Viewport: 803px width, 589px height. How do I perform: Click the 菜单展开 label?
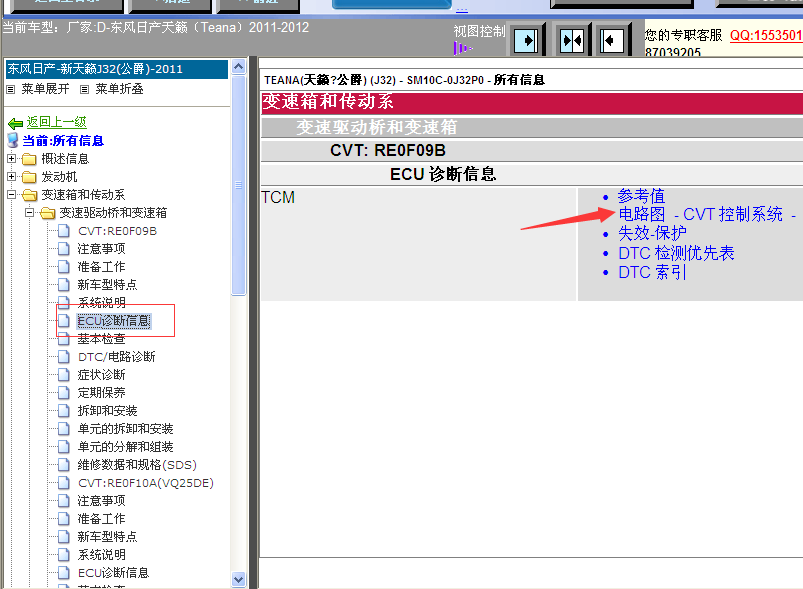[45, 89]
